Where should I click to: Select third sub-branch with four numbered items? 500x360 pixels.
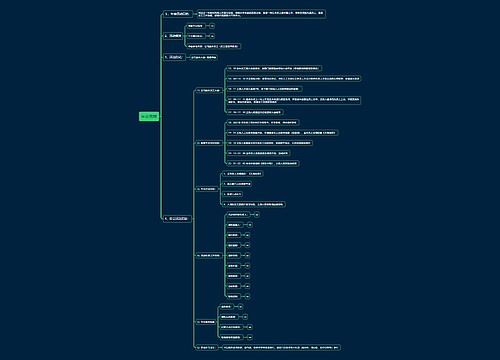coord(207,189)
